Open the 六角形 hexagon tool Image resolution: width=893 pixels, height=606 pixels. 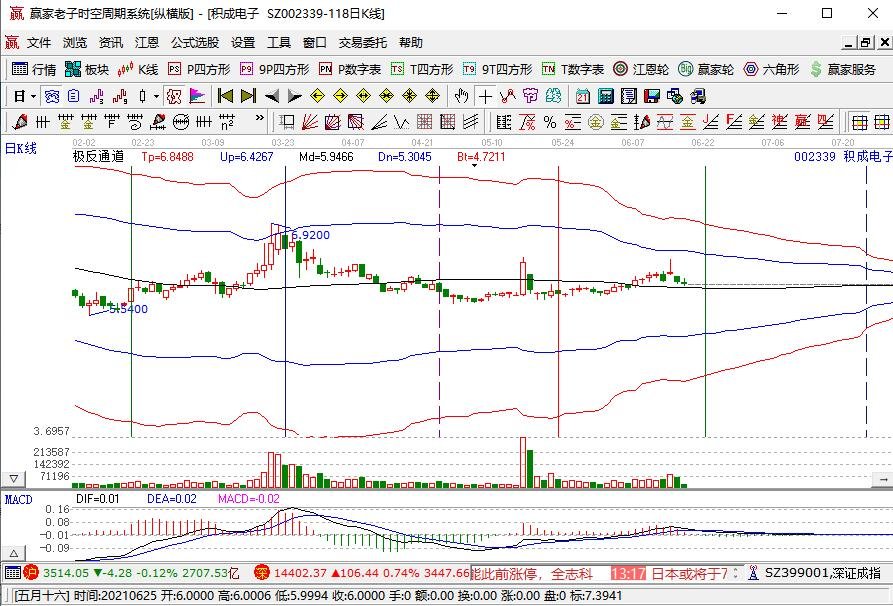tap(771, 69)
